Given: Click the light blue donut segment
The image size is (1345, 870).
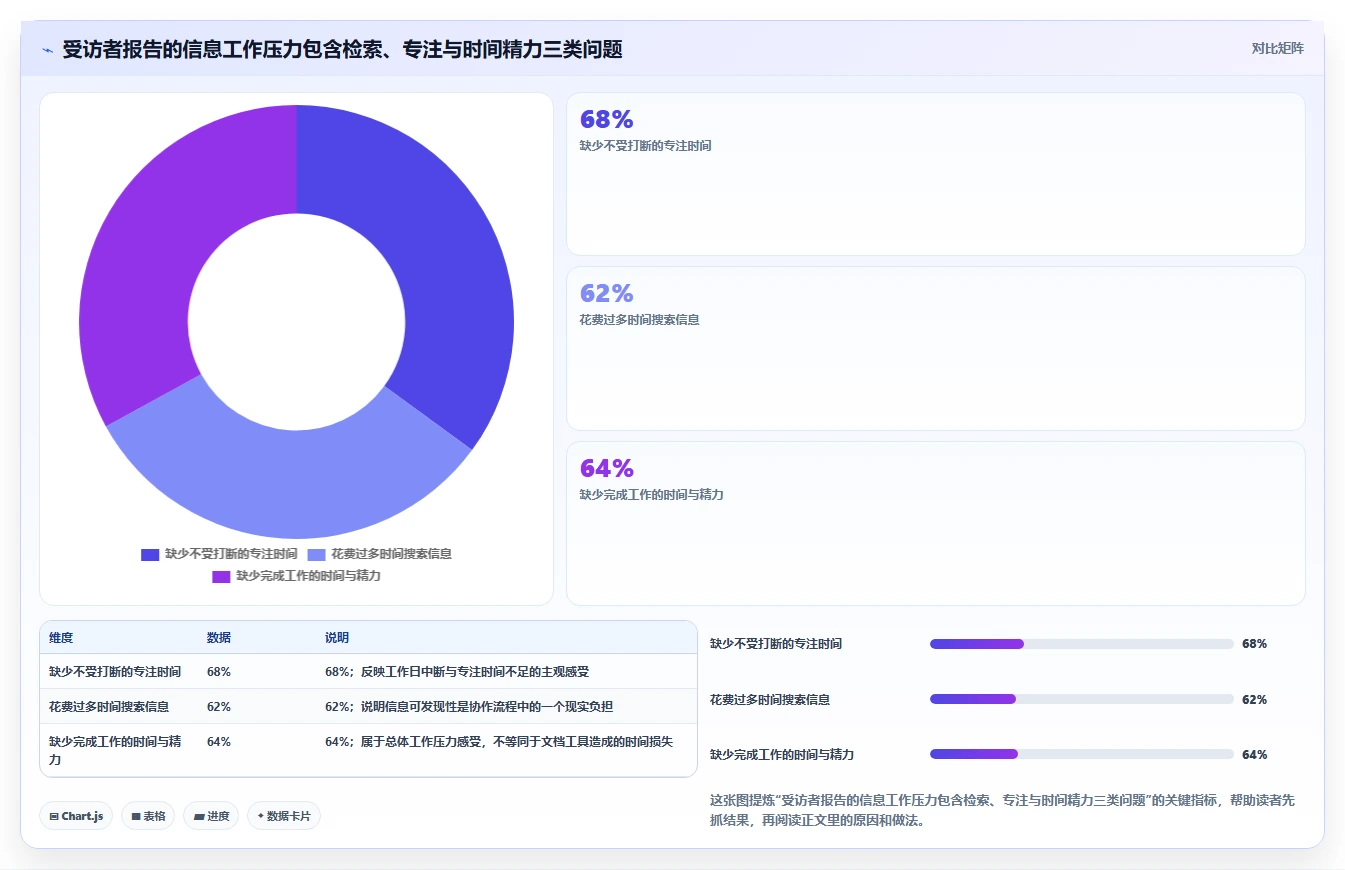Looking at the screenshot, I should click(x=290, y=483).
